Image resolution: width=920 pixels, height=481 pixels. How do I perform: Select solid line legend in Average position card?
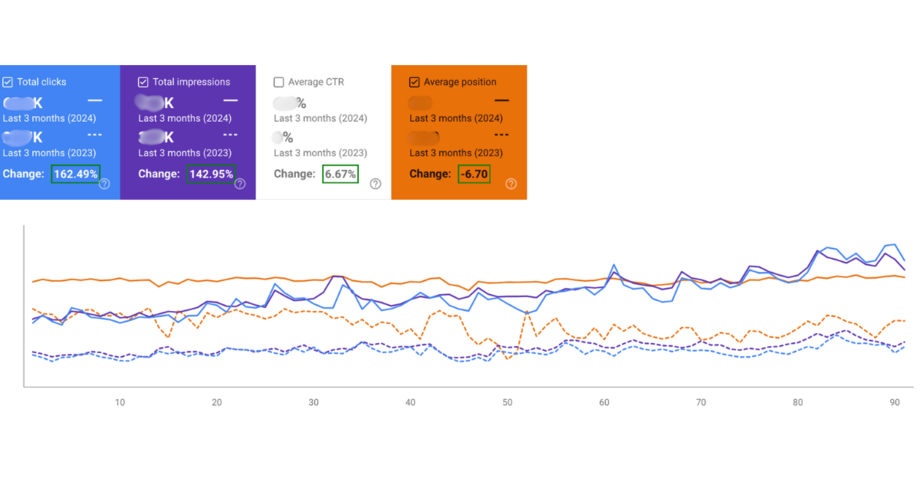point(501,101)
